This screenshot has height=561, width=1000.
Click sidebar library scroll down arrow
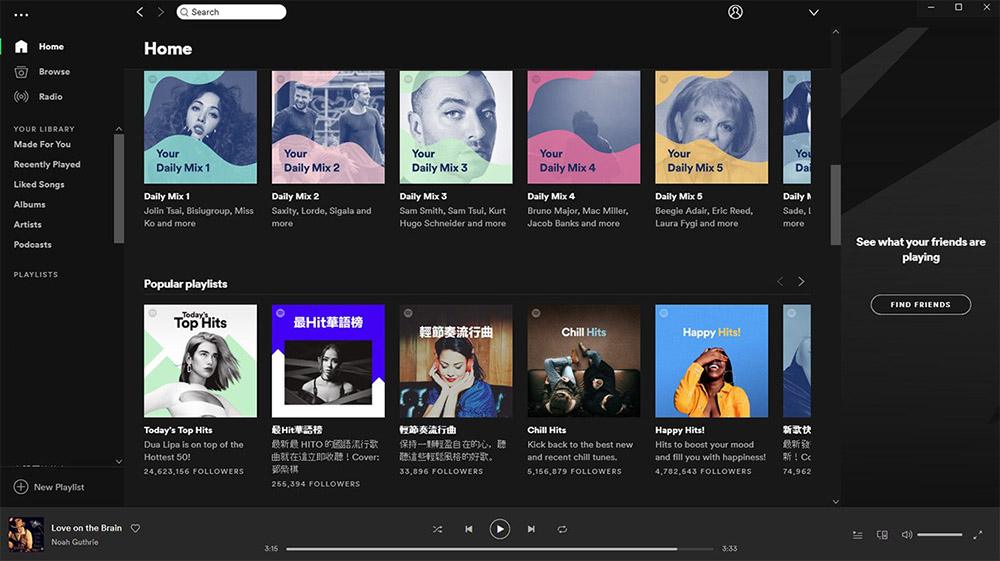pos(119,462)
